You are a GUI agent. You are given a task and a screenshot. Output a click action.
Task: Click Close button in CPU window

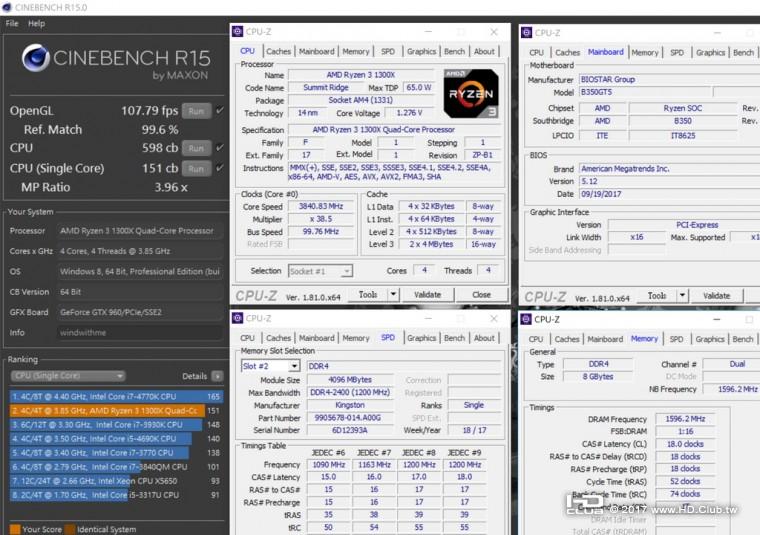(481, 295)
